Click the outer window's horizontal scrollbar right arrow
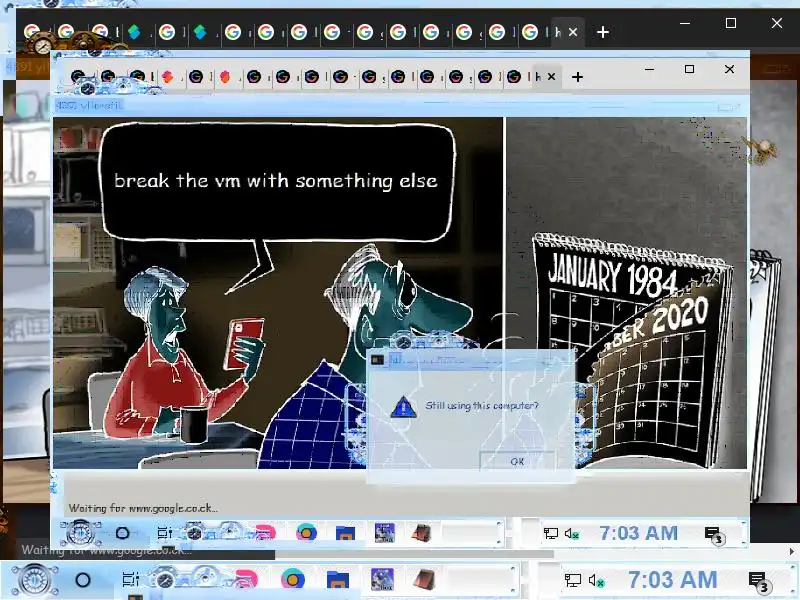800x600 pixels. pos(792,552)
